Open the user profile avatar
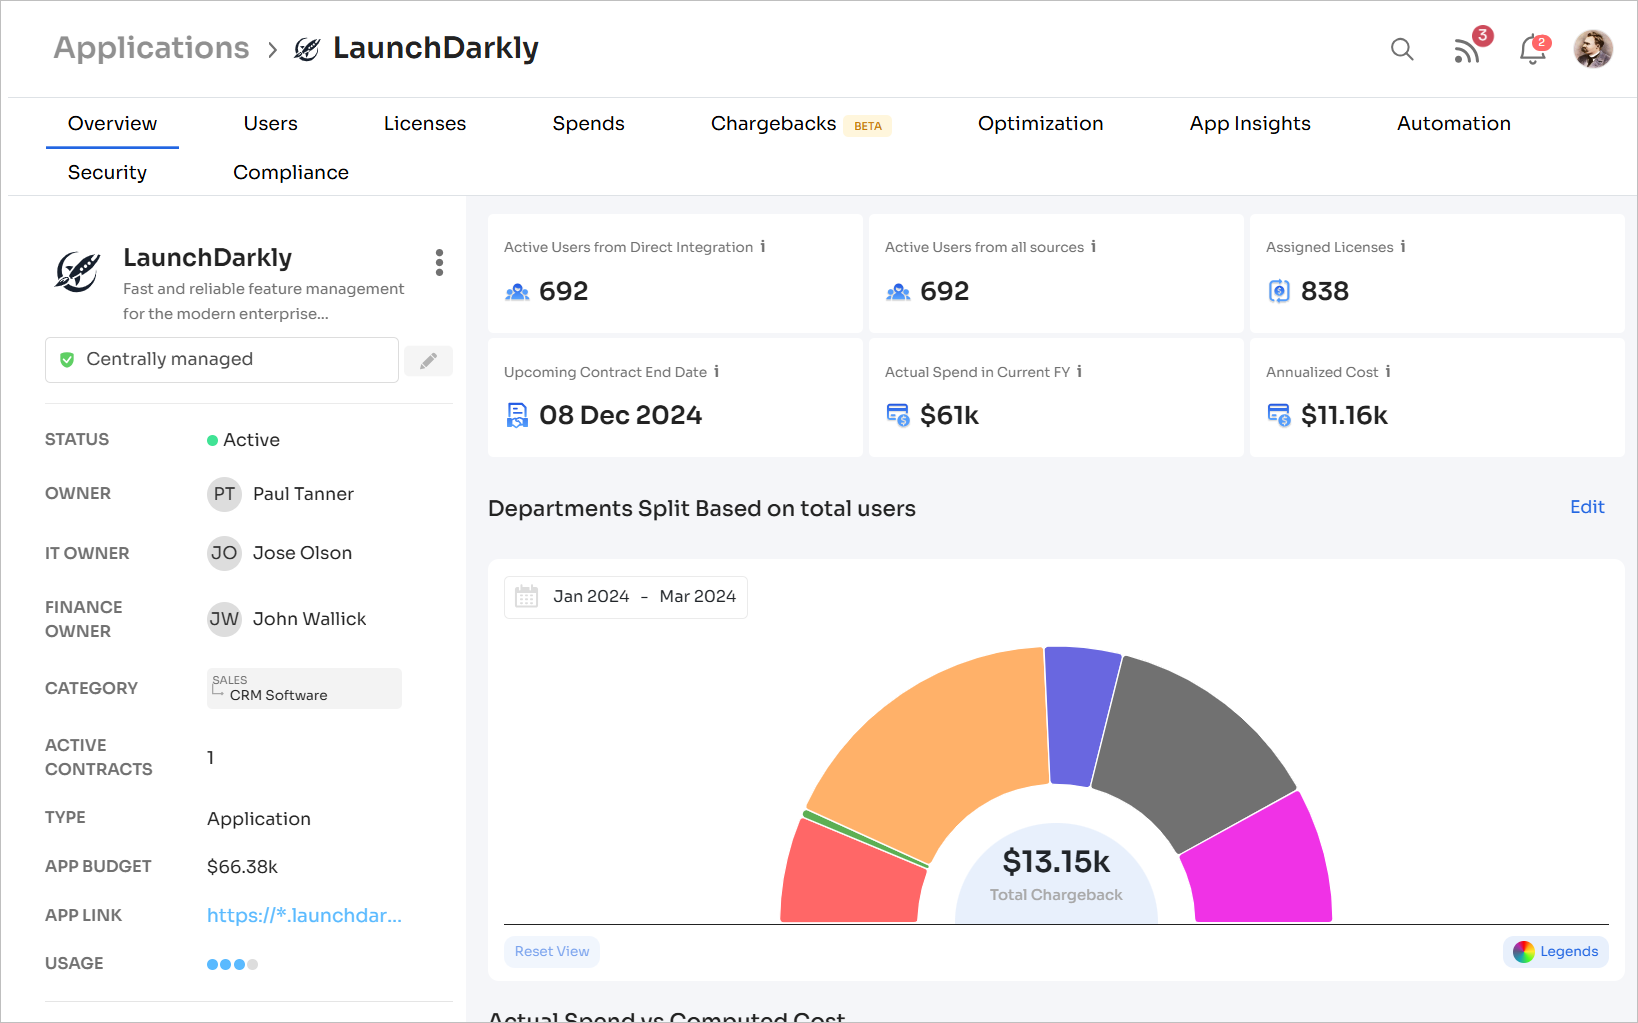The width and height of the screenshot is (1638, 1023). coord(1593,48)
